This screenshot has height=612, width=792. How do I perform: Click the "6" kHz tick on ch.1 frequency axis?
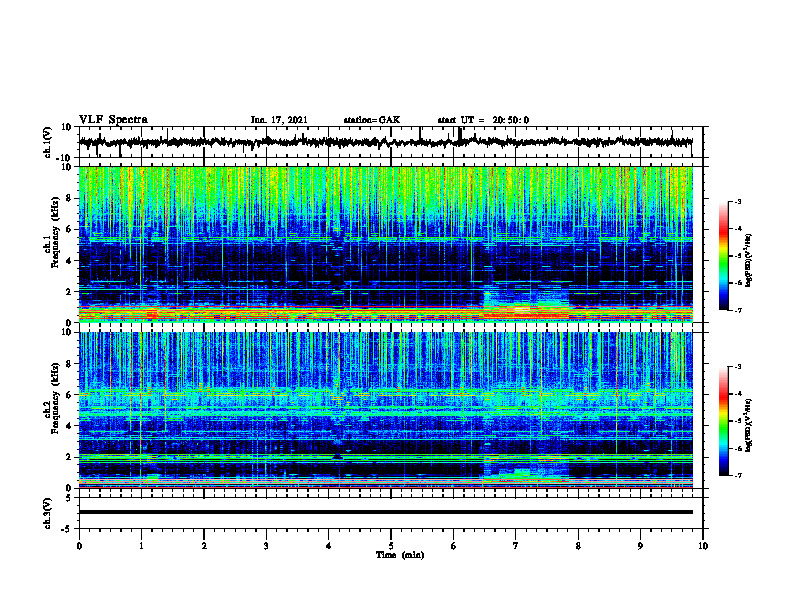(x=69, y=229)
